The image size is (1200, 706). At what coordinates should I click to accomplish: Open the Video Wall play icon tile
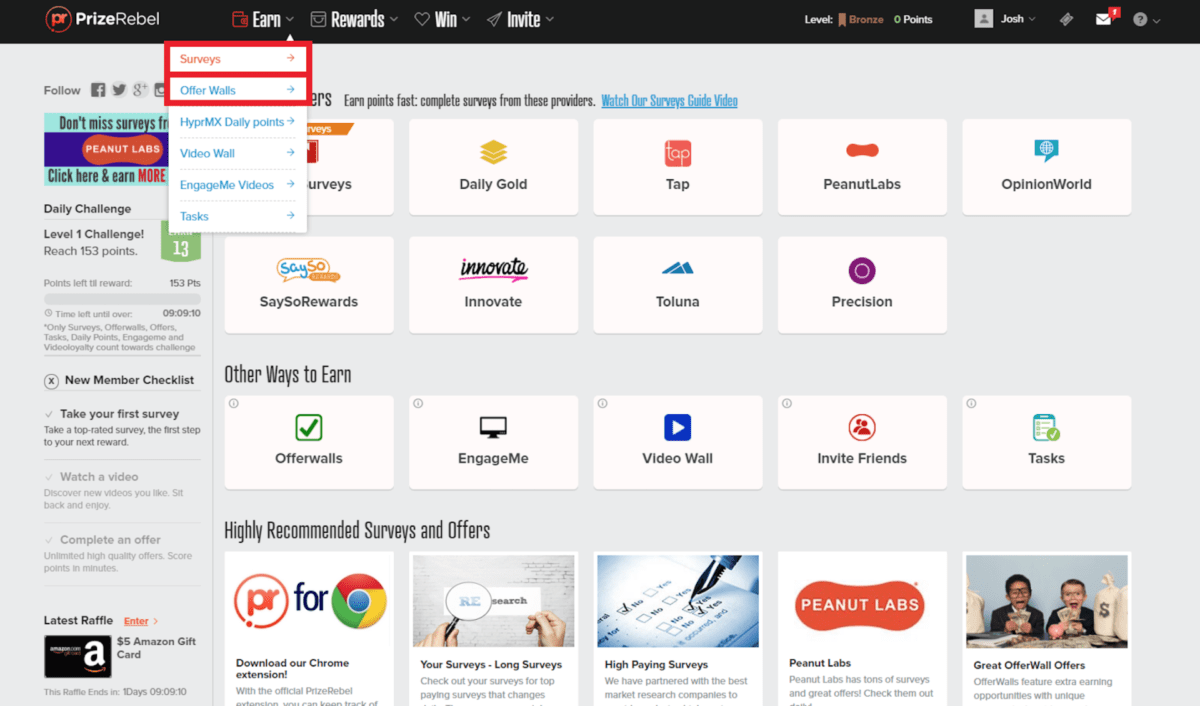(677, 442)
